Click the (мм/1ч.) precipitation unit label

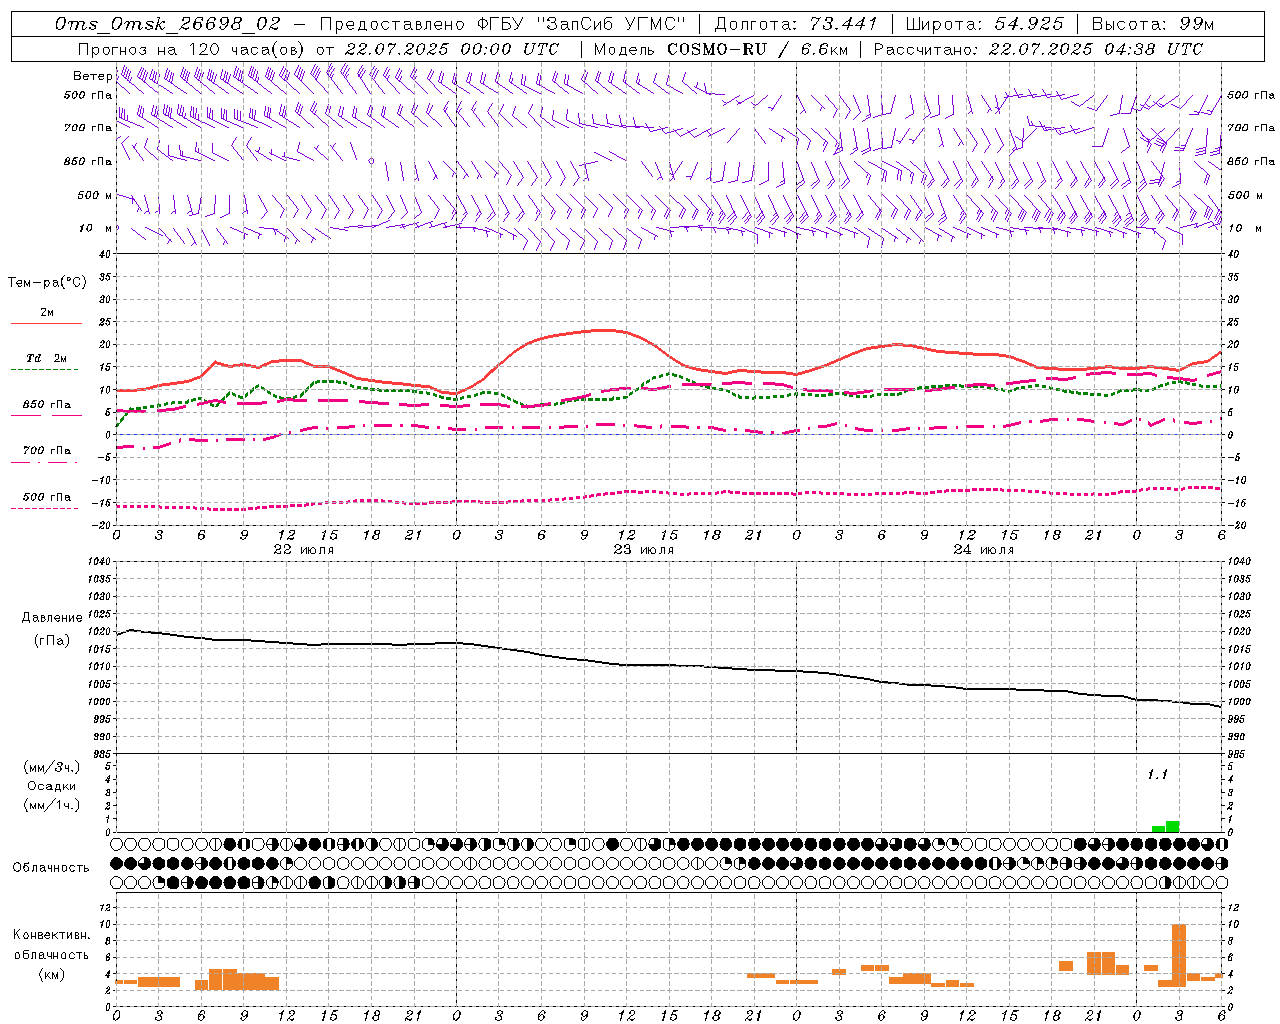[51, 805]
